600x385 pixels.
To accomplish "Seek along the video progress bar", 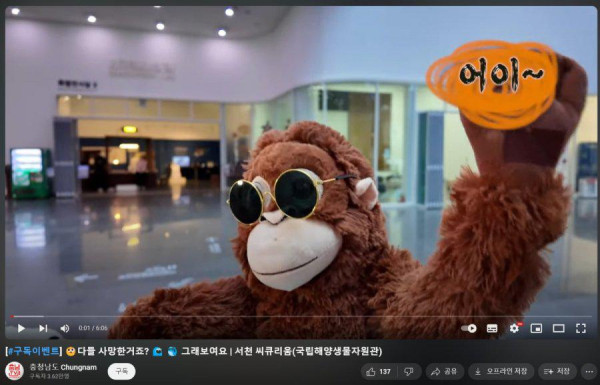I will [x=300, y=316].
